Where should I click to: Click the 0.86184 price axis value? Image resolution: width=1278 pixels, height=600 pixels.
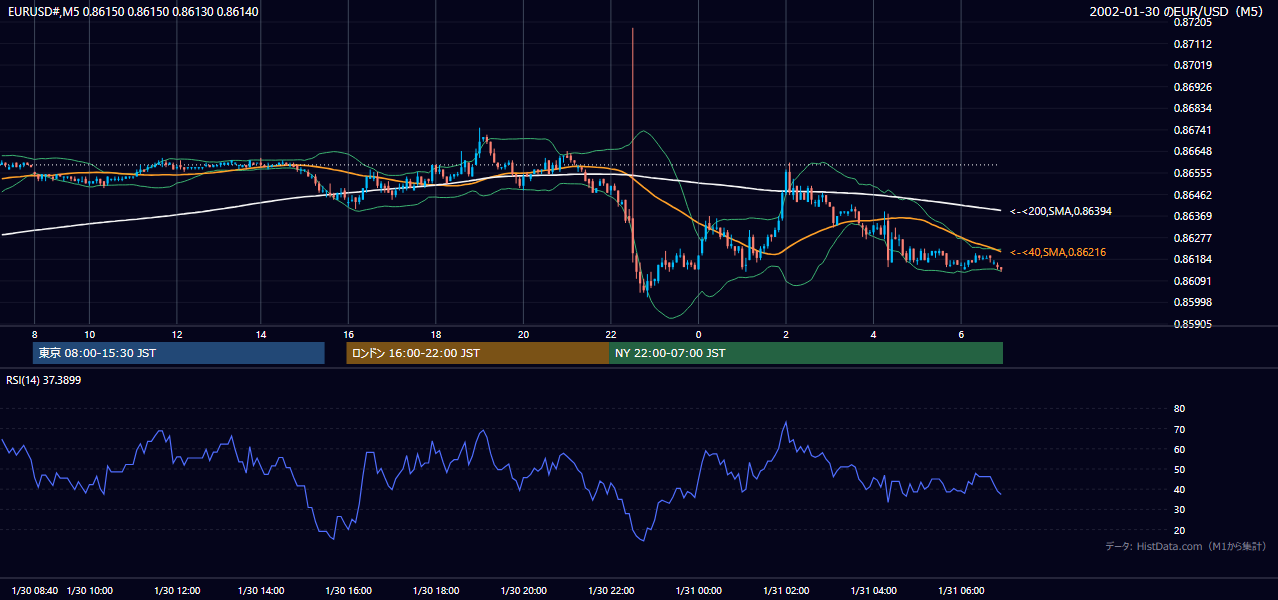(1192, 259)
